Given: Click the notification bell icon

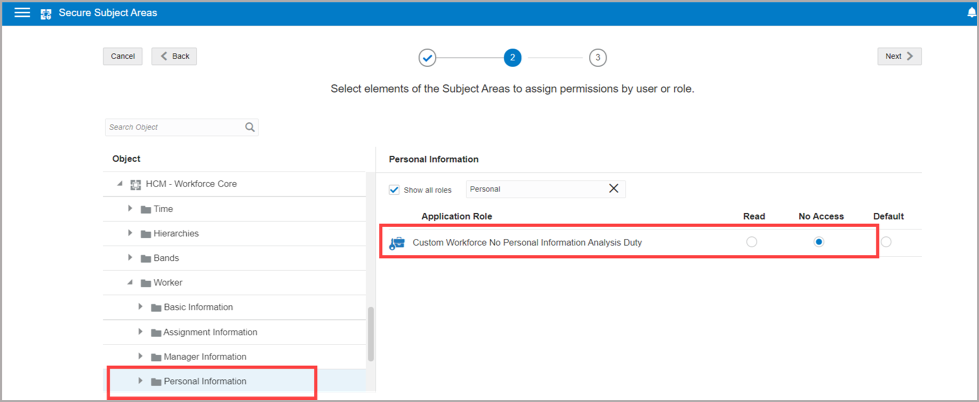Looking at the screenshot, I should [x=971, y=14].
